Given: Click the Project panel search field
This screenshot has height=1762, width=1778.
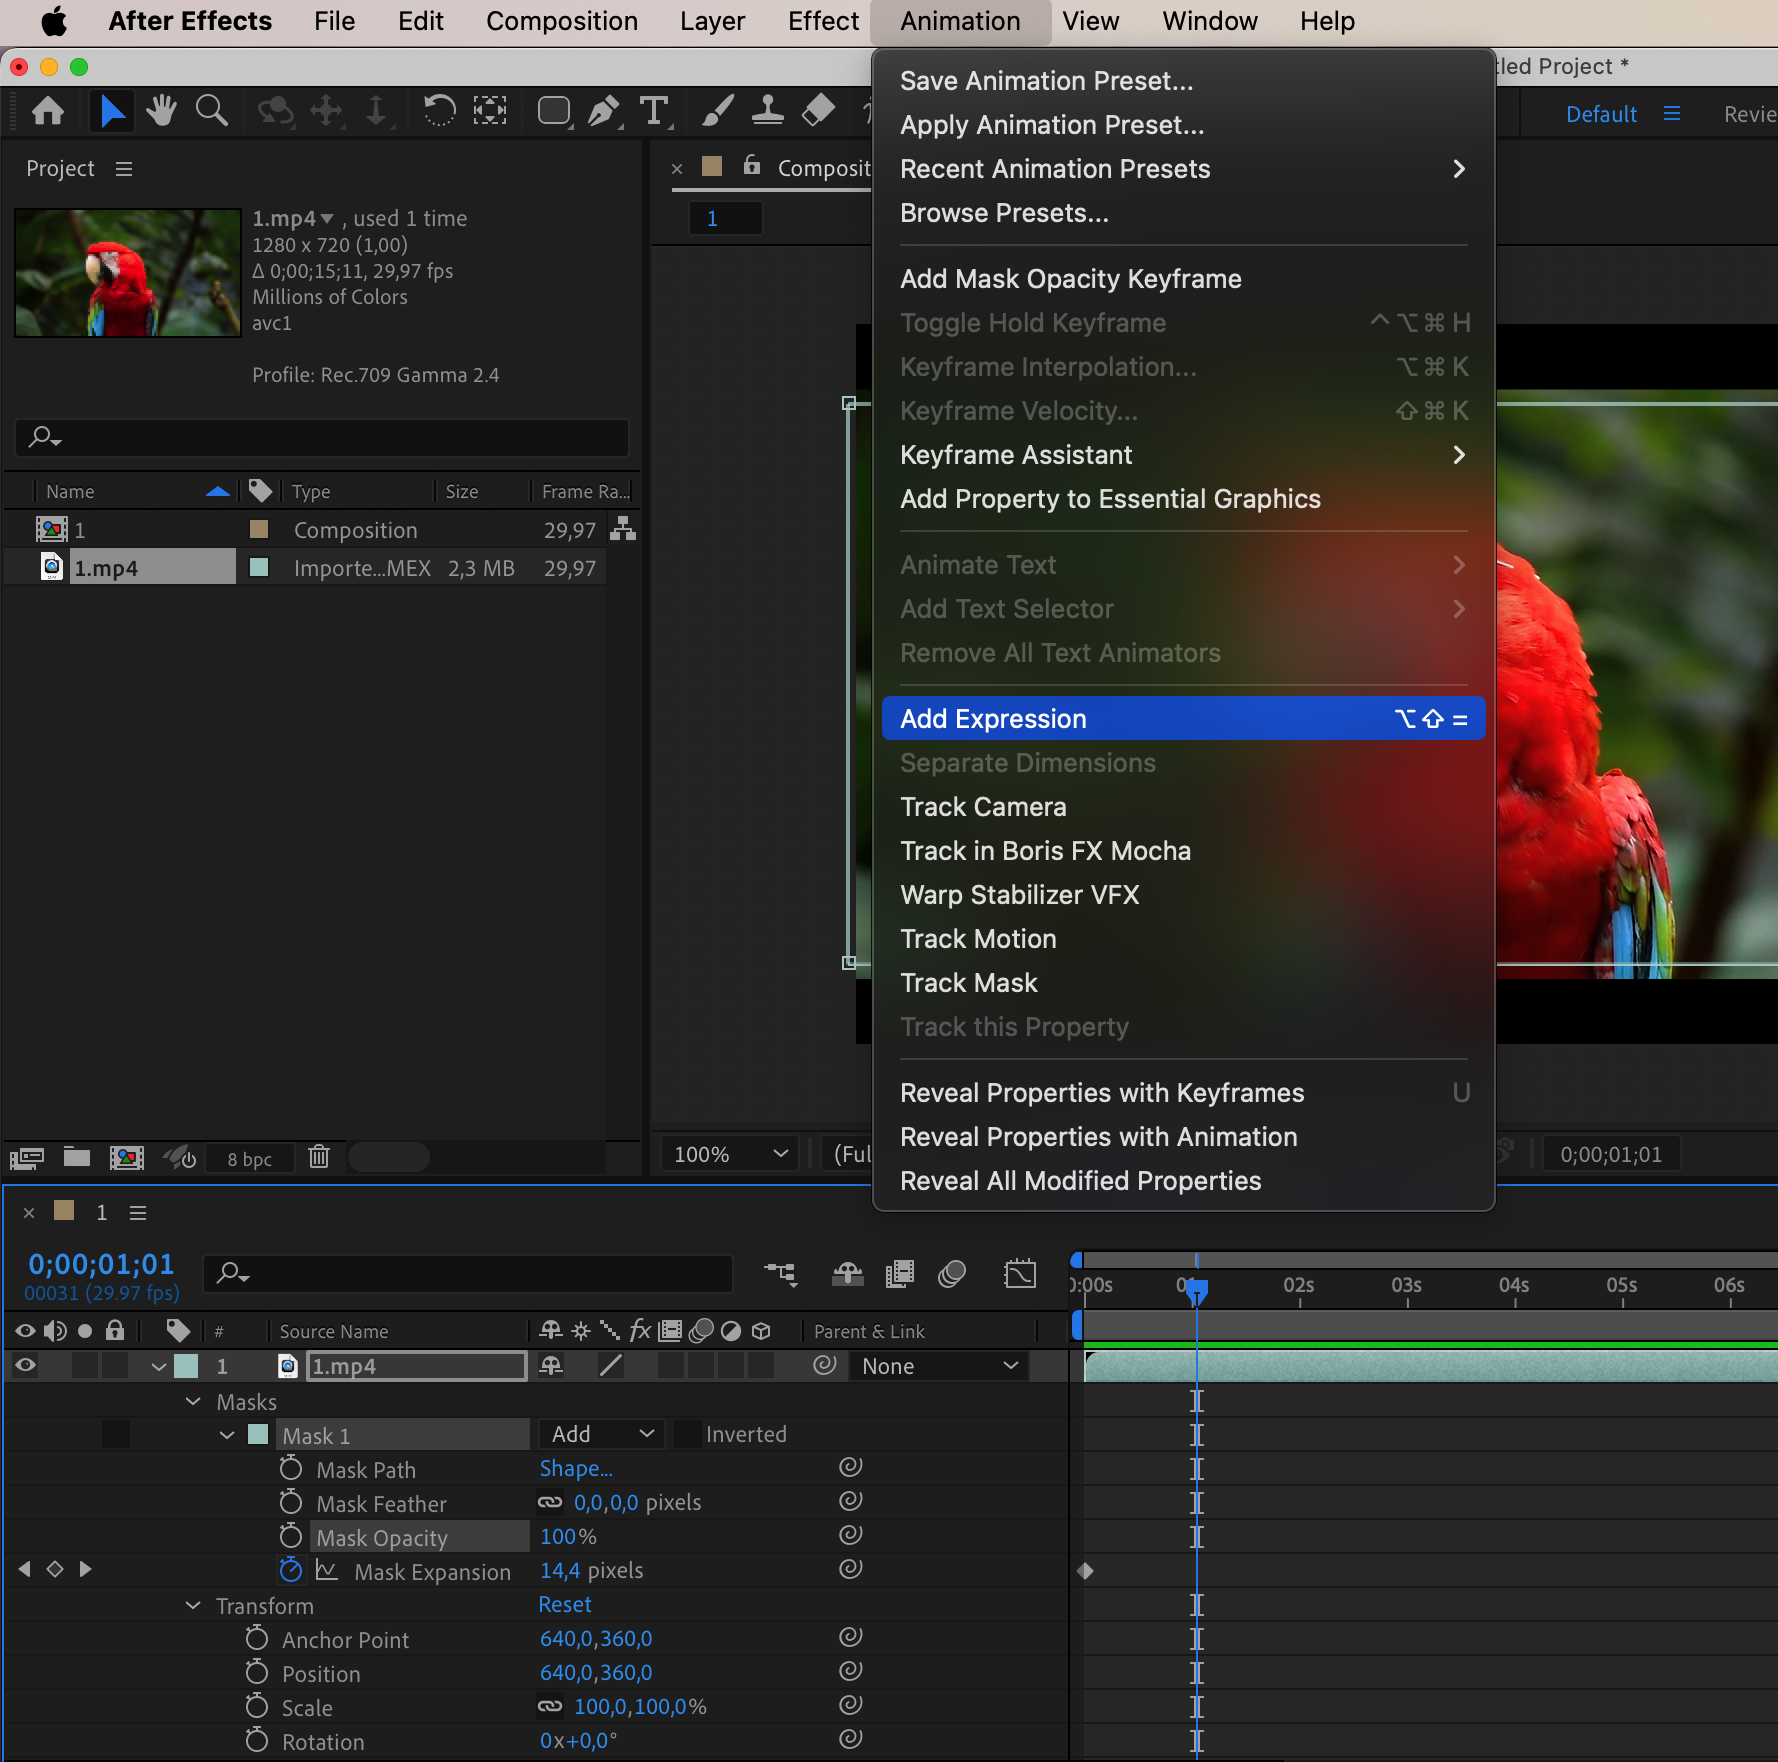Looking at the screenshot, I should [x=322, y=437].
